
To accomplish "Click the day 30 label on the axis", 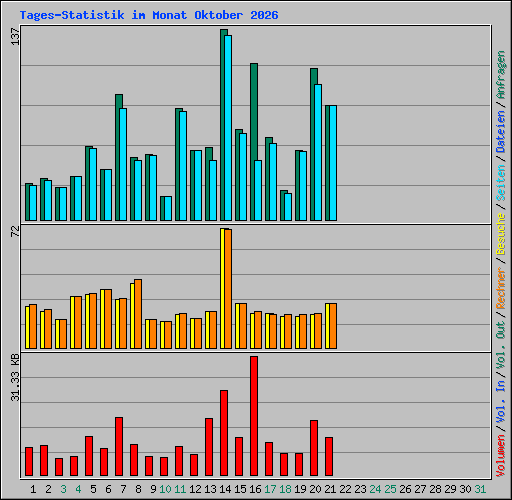I will pos(465,489).
